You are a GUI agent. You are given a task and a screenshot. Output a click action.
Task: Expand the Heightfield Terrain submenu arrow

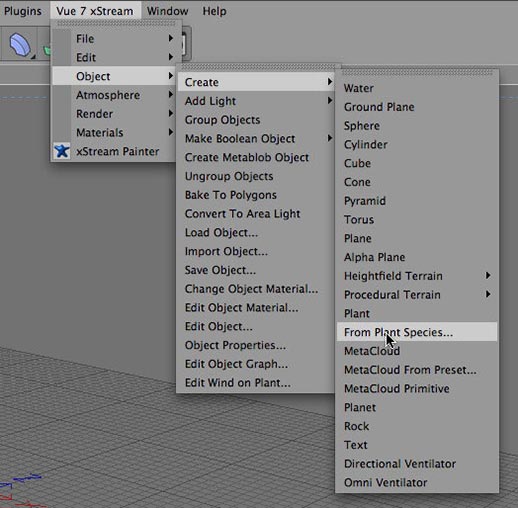[488, 275]
